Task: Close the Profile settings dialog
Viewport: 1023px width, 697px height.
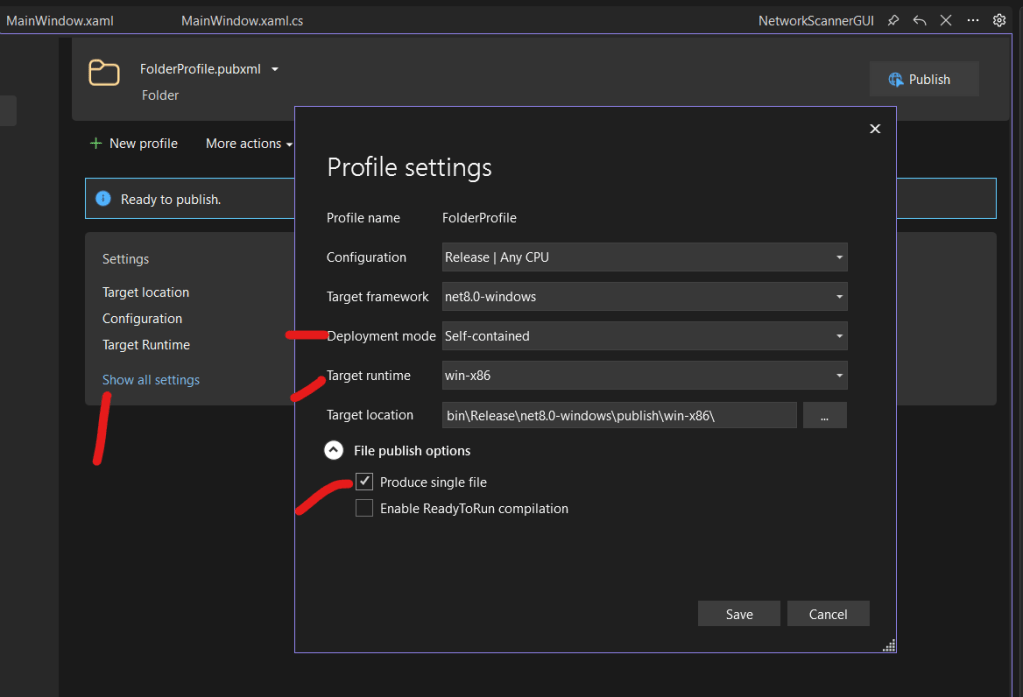Action: 875,129
